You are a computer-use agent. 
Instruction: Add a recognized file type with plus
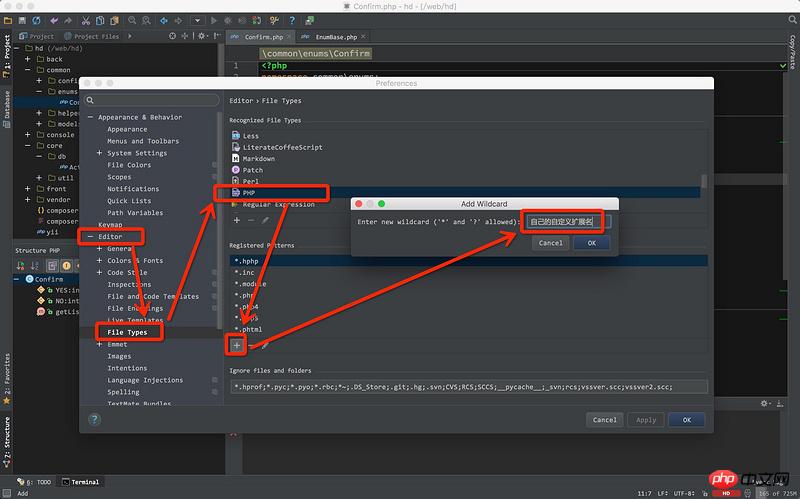(237, 220)
